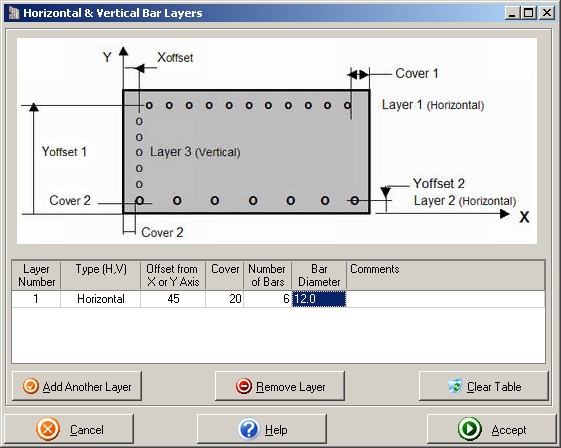Screen dimensions: 561x448
Task: Maximize the Horizontal & Vertical Bar Layers window
Action: (x=529, y=13)
